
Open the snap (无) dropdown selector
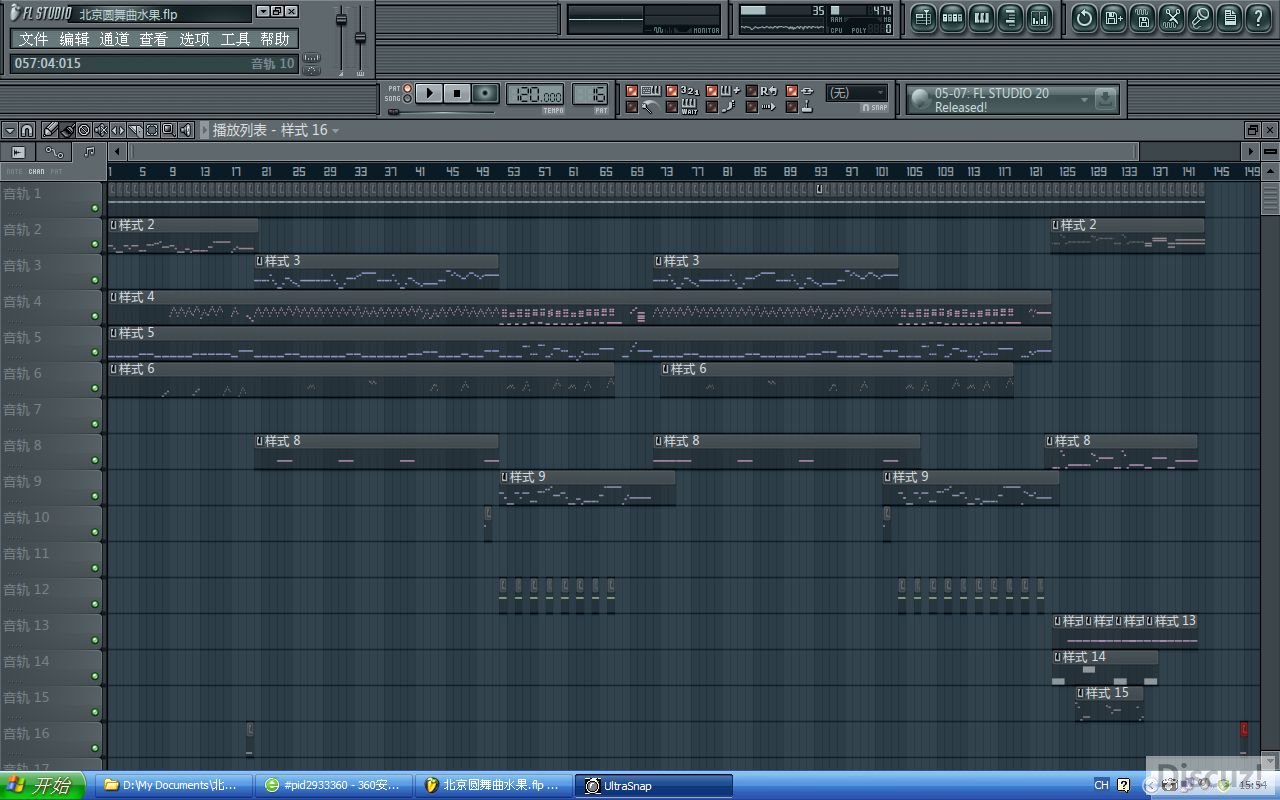pos(856,93)
